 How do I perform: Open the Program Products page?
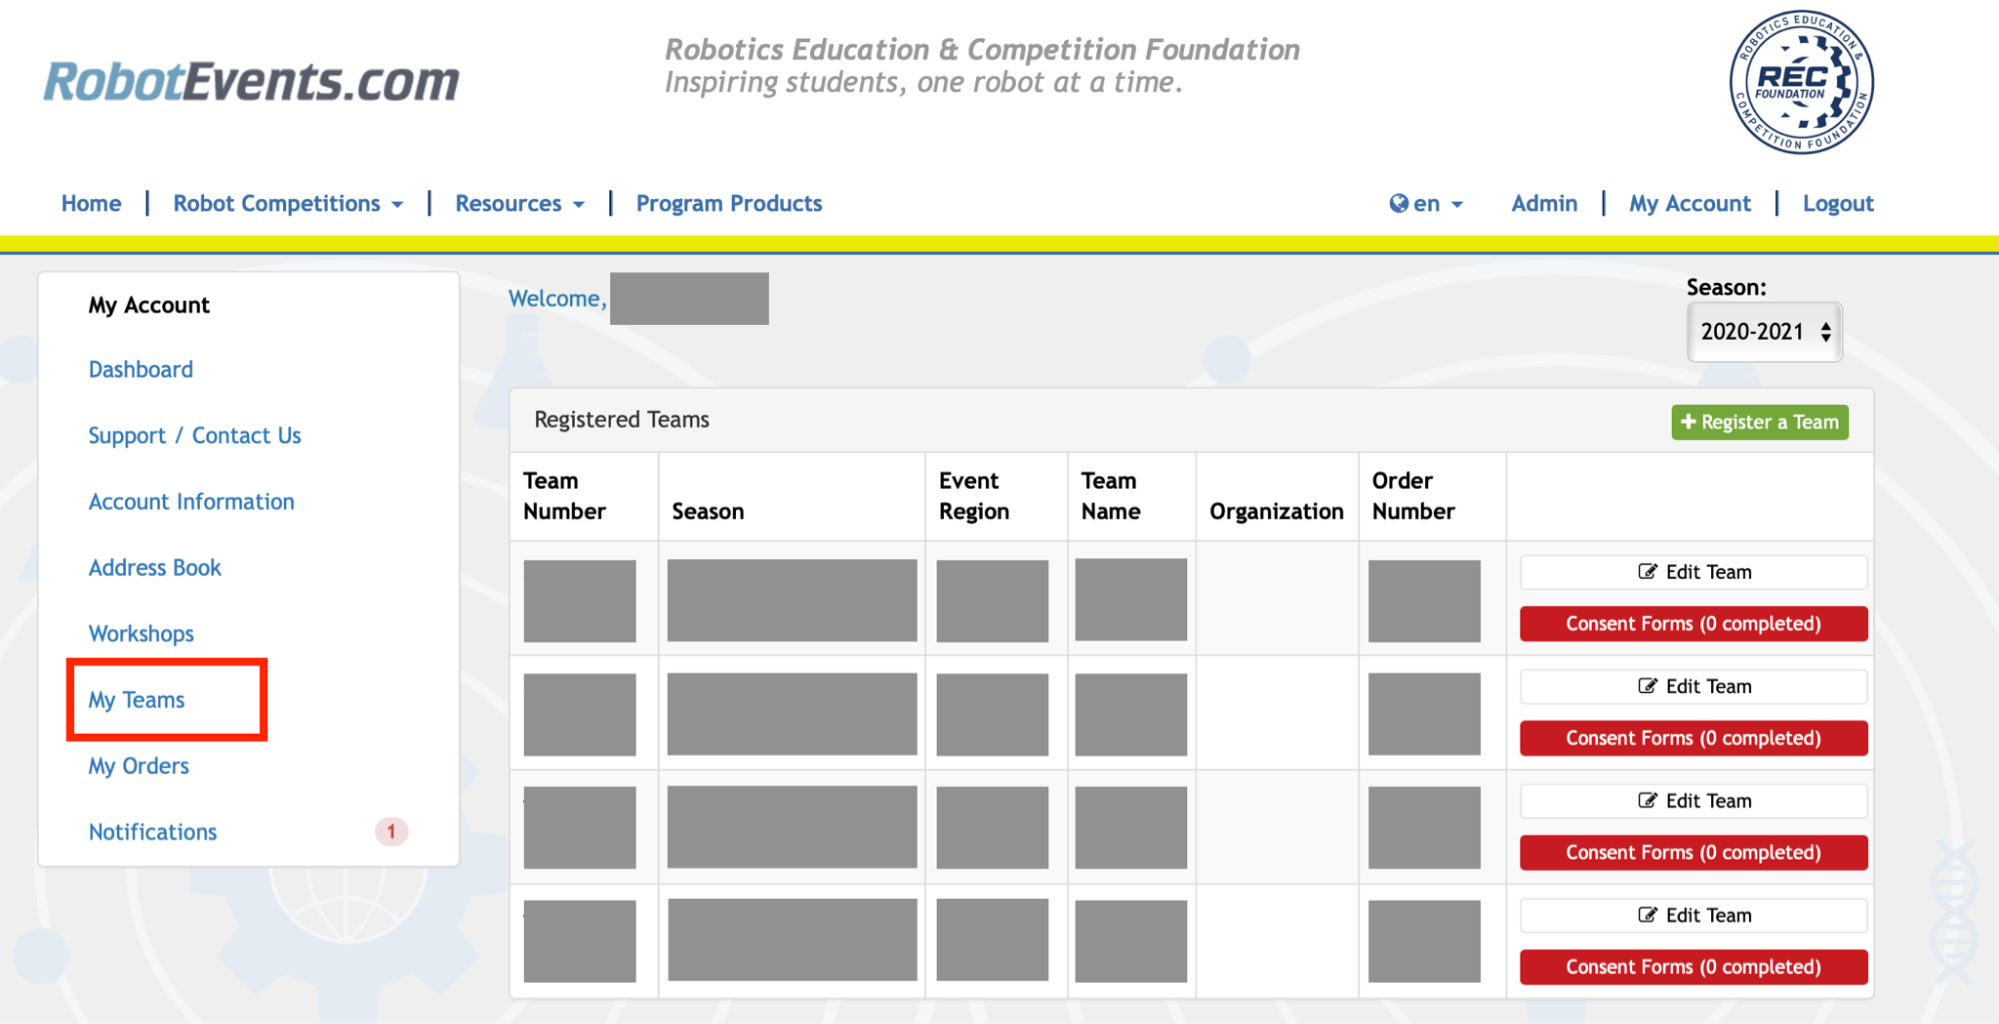click(729, 204)
